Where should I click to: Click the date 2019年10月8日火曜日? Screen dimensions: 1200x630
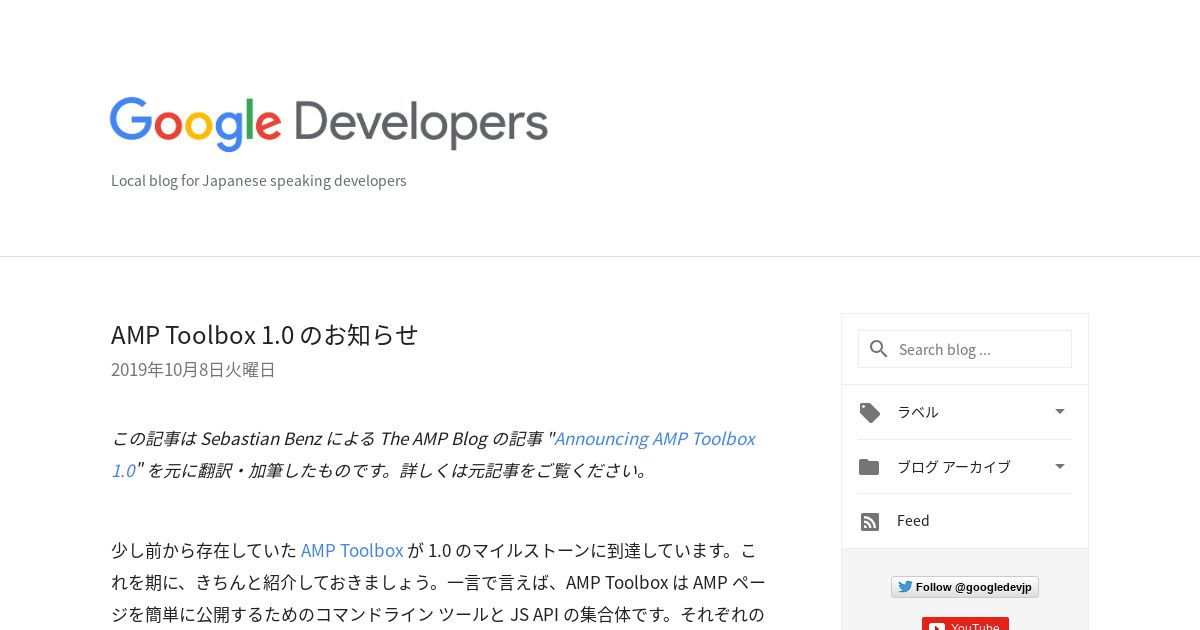coord(193,370)
